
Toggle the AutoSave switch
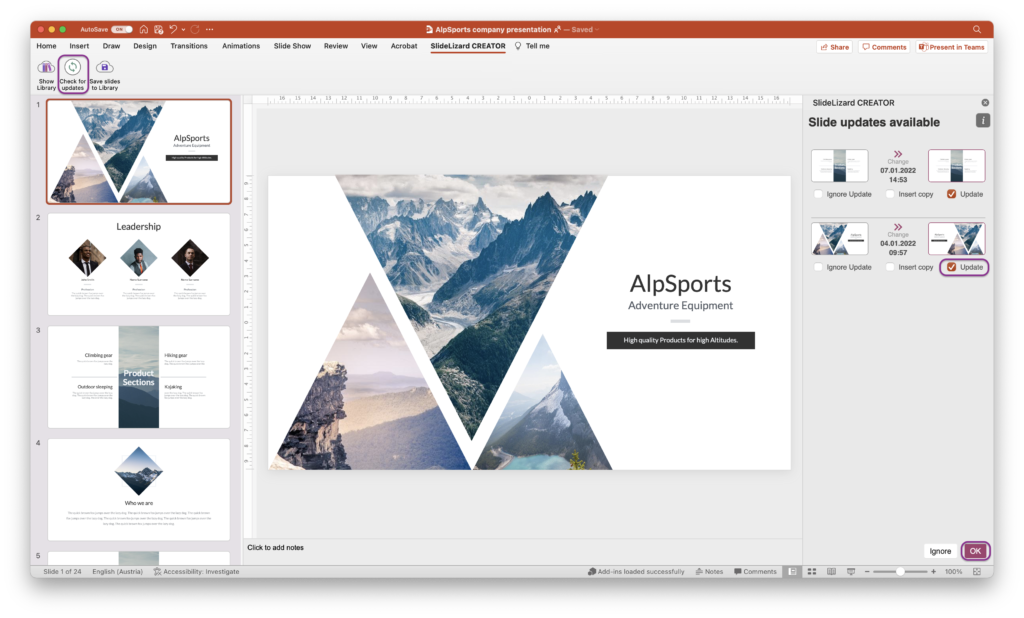click(121, 29)
